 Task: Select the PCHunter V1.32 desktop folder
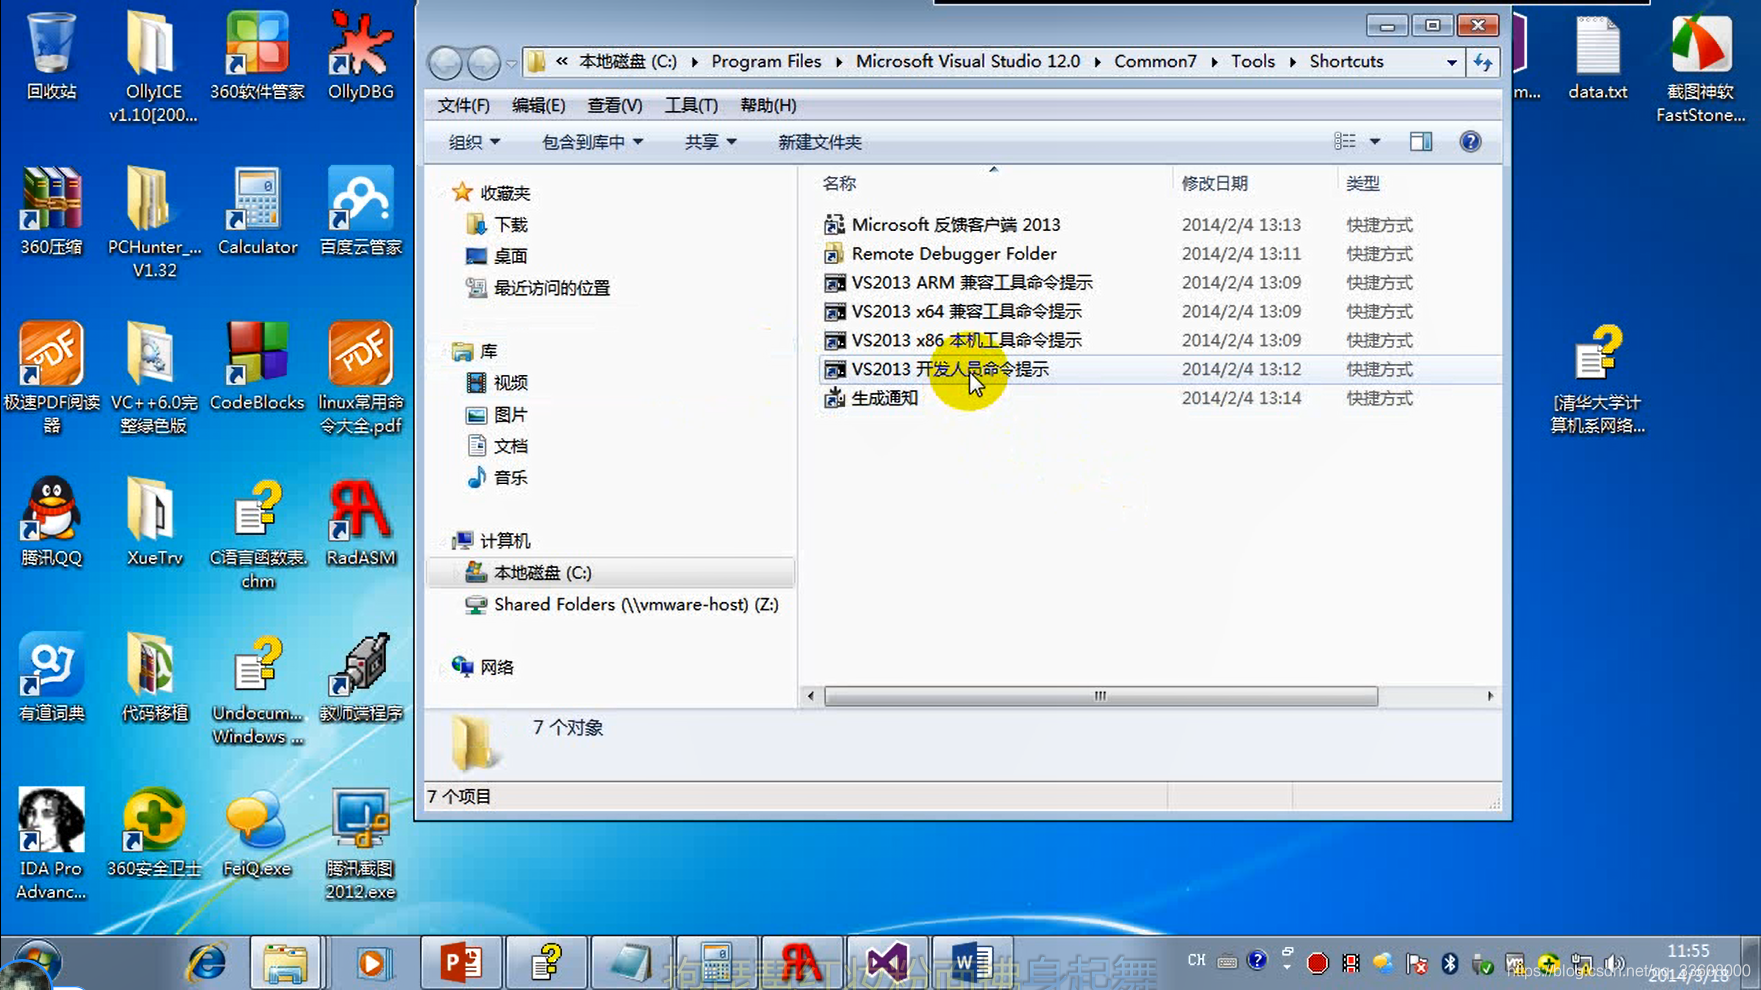153,222
